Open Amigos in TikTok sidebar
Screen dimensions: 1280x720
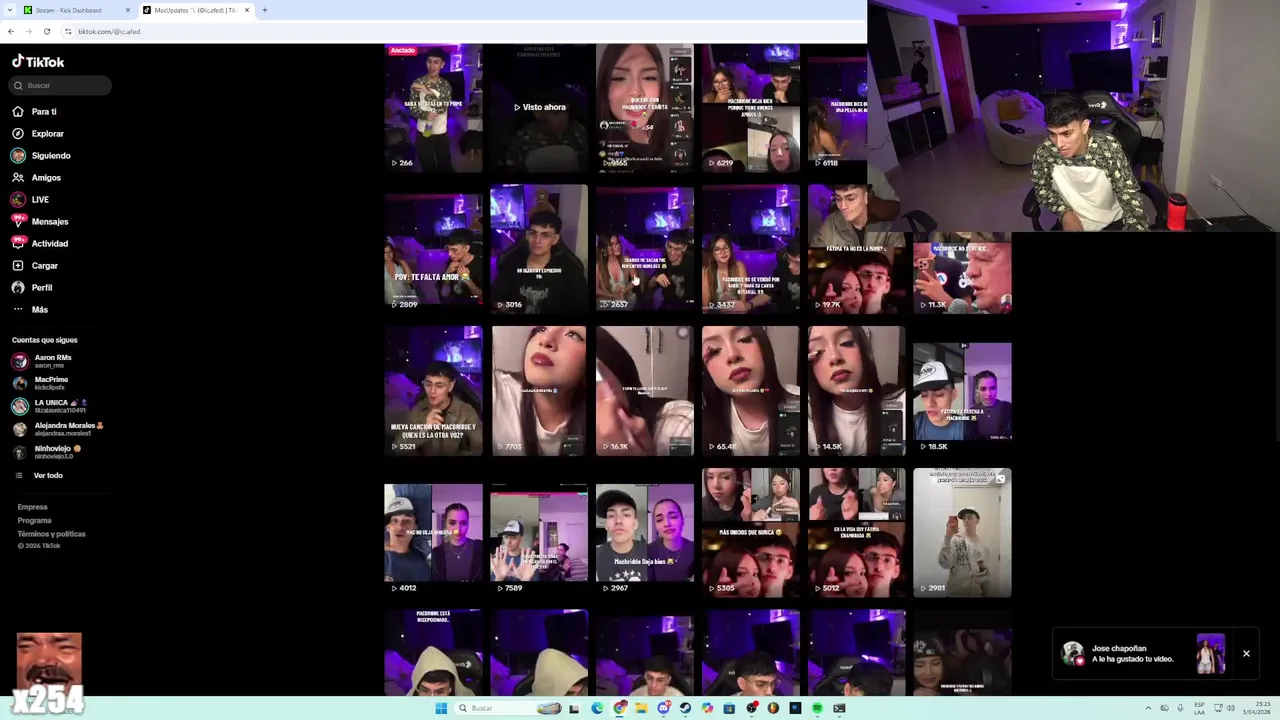[x=36, y=178]
